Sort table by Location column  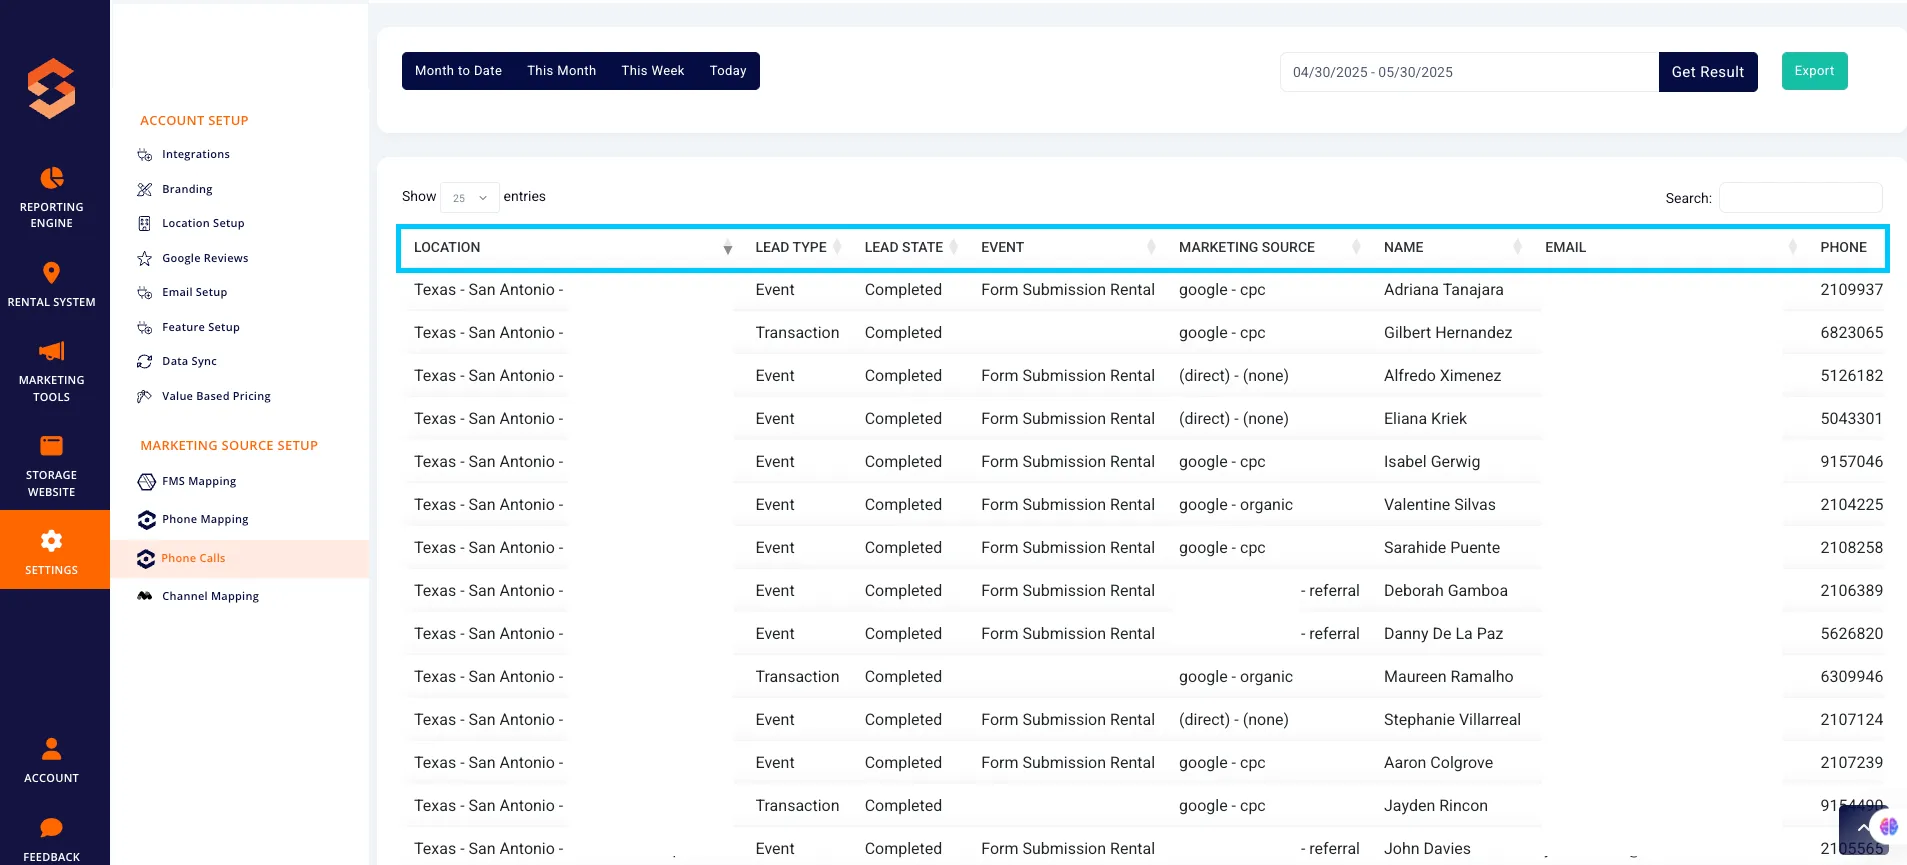570,248
